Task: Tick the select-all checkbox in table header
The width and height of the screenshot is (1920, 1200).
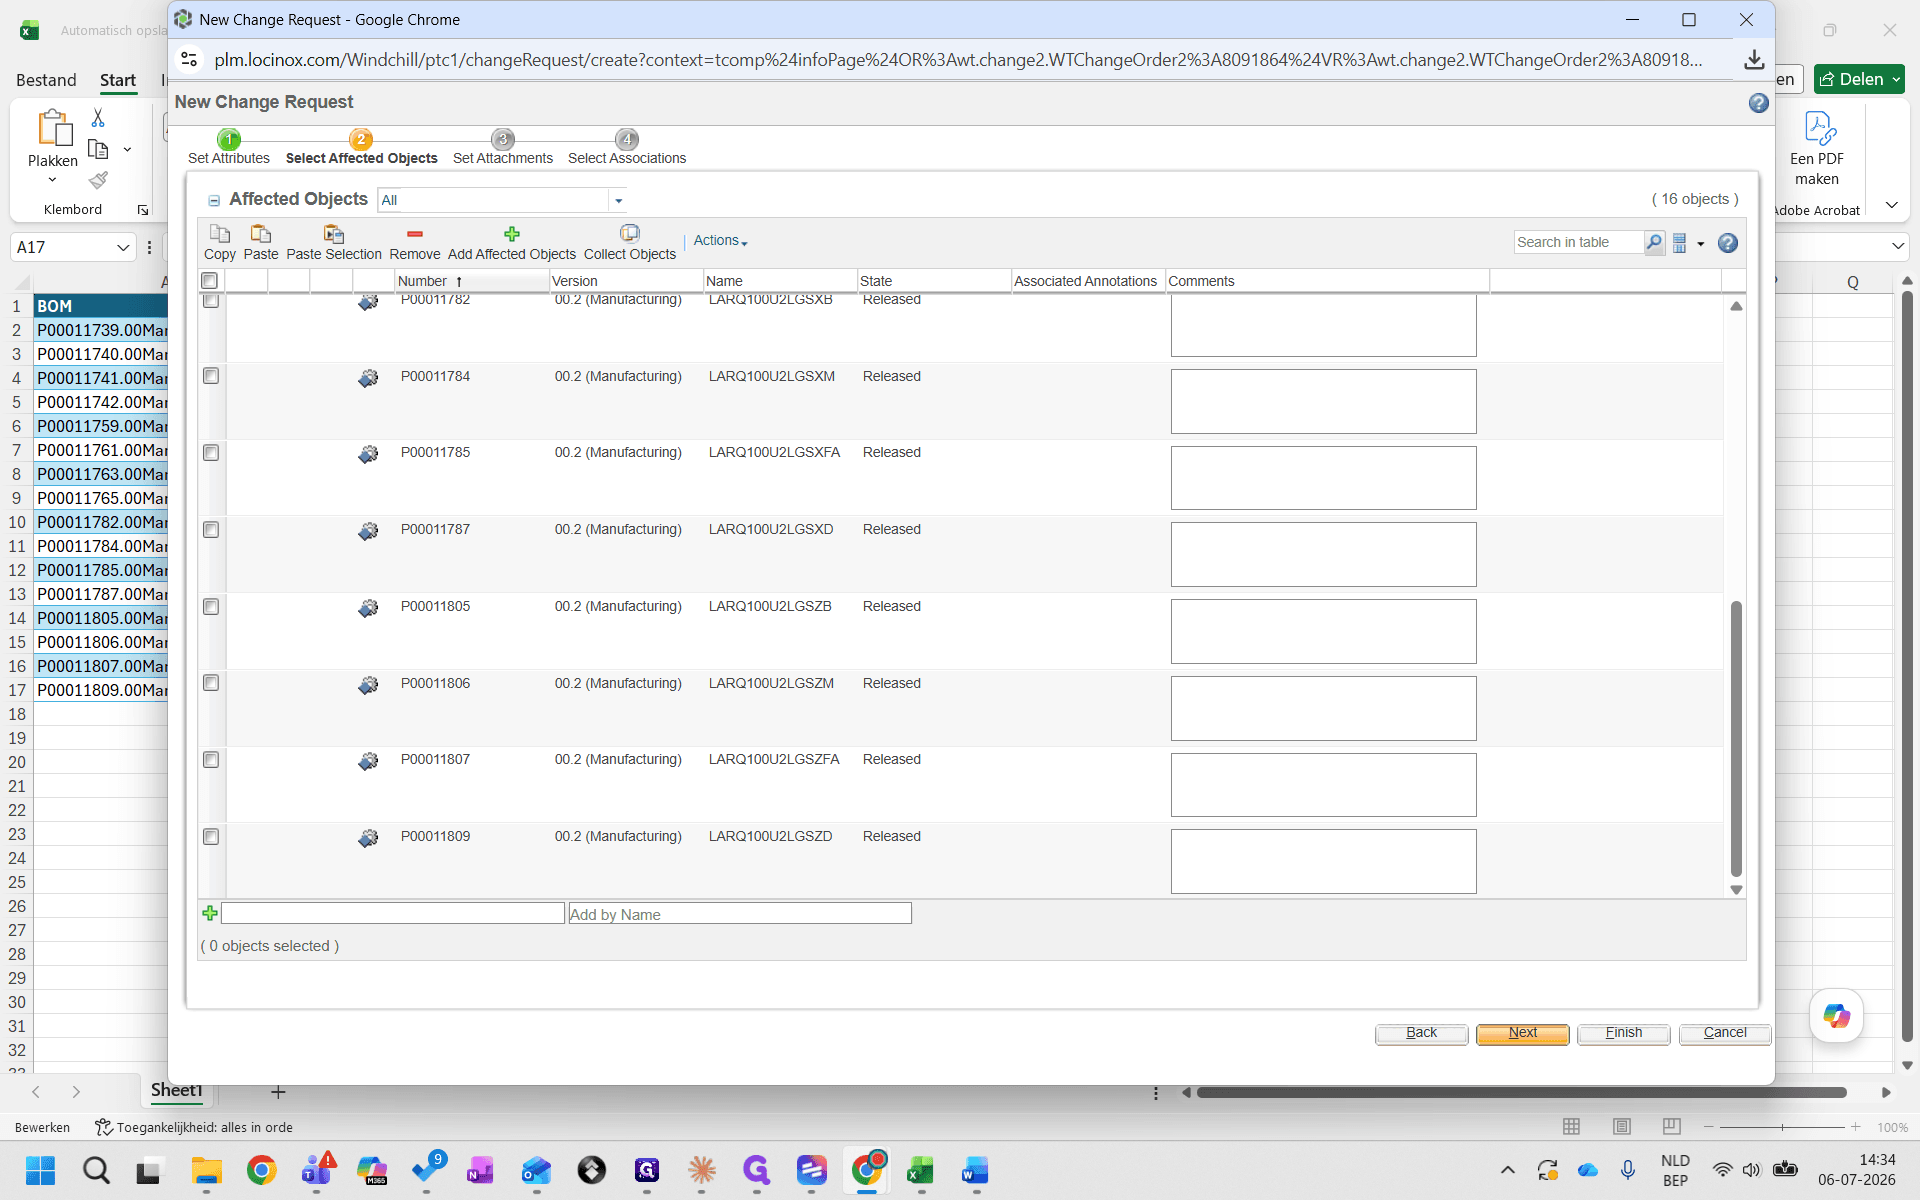Action: (x=210, y=281)
